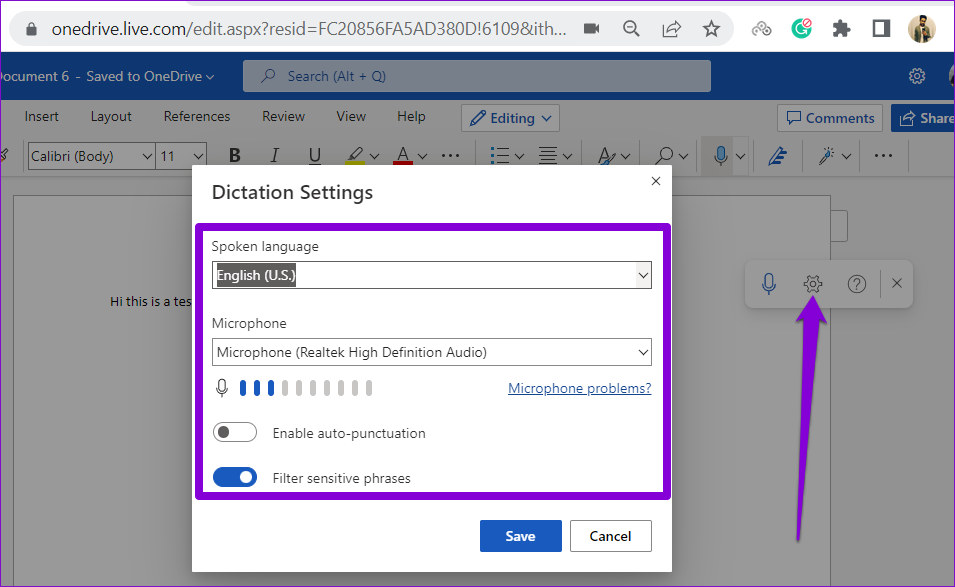Open the Help ribbon tab
This screenshot has width=955, height=587.
coord(411,116)
